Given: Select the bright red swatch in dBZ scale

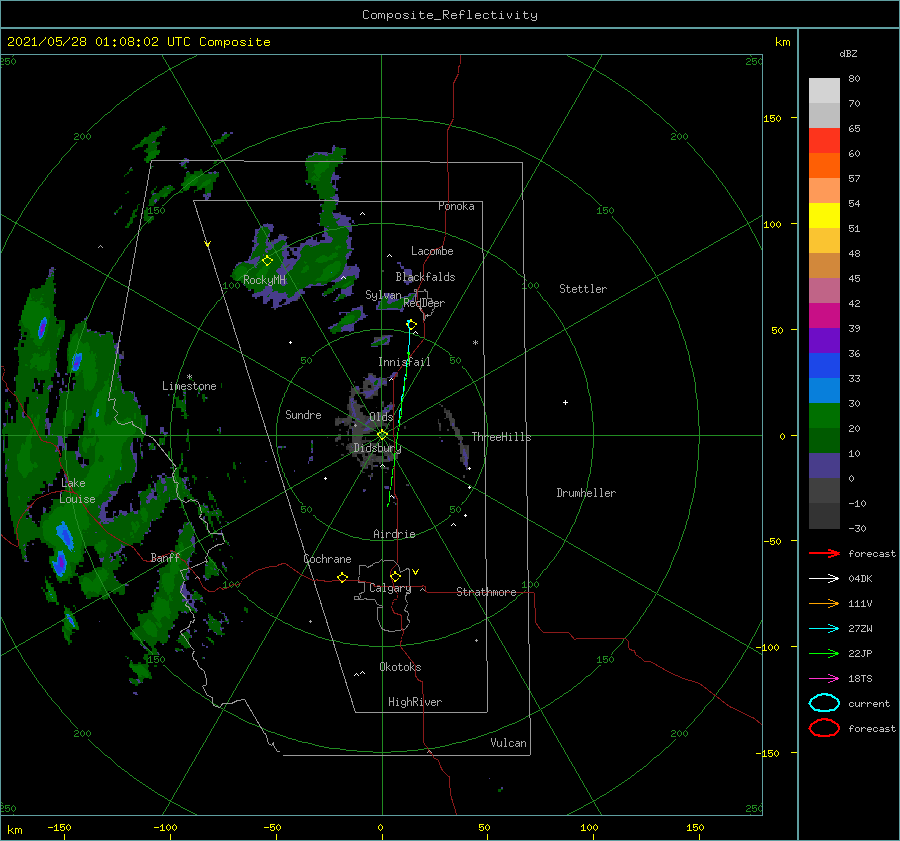Looking at the screenshot, I should 824,141.
